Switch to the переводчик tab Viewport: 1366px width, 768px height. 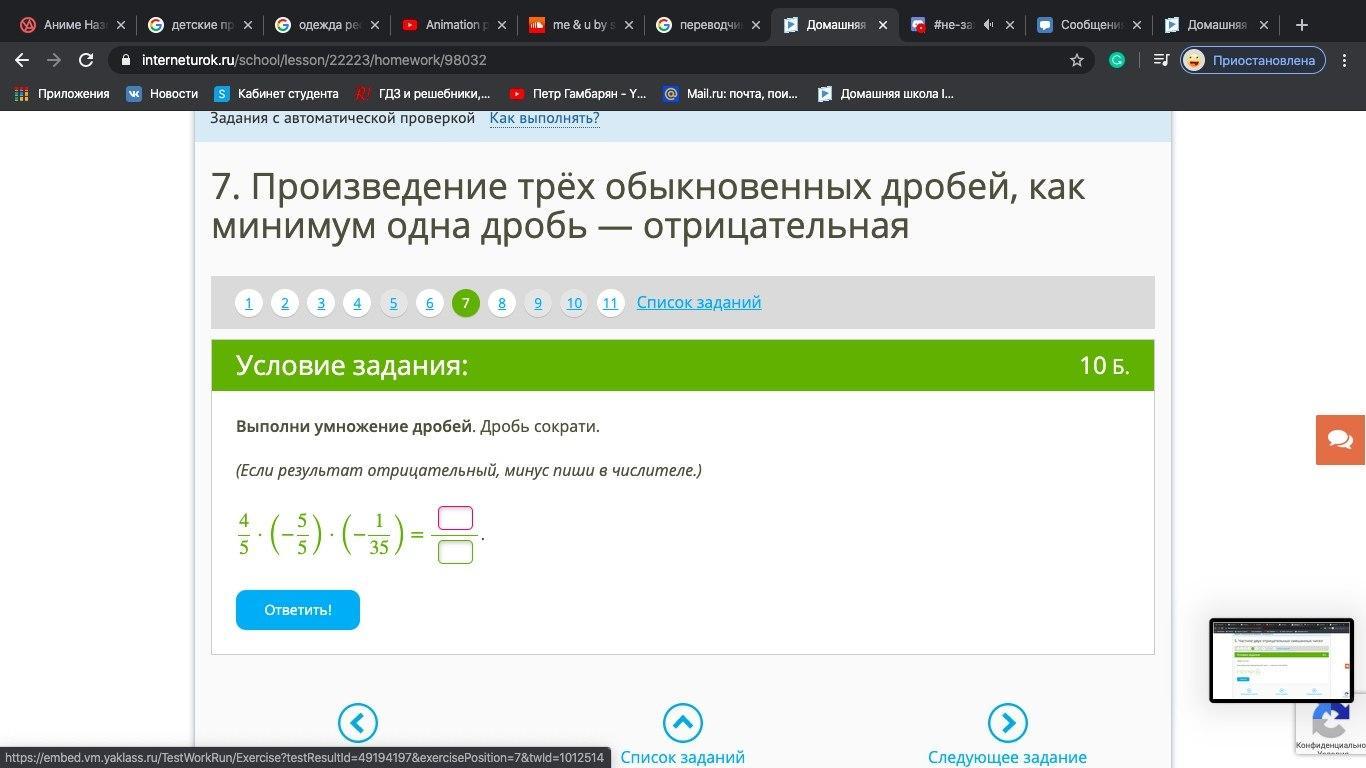point(708,25)
